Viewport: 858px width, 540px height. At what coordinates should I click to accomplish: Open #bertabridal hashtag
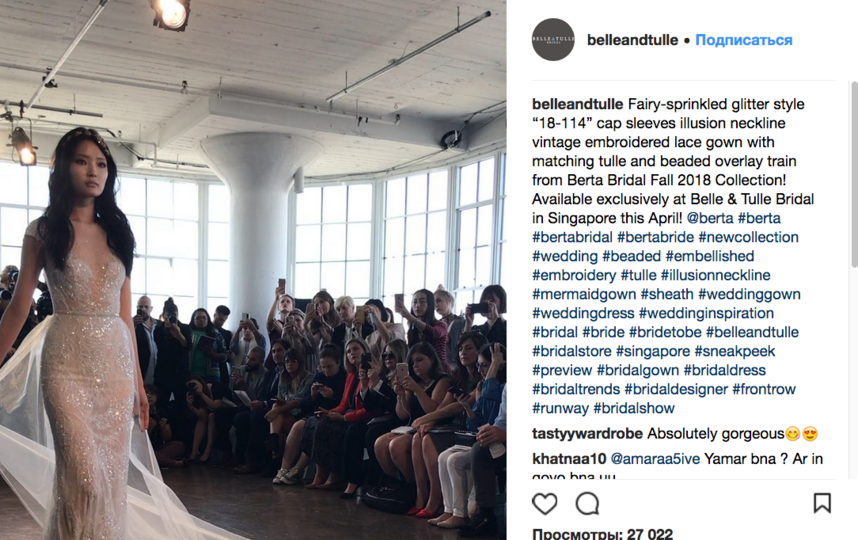pyautogui.click(x=572, y=237)
